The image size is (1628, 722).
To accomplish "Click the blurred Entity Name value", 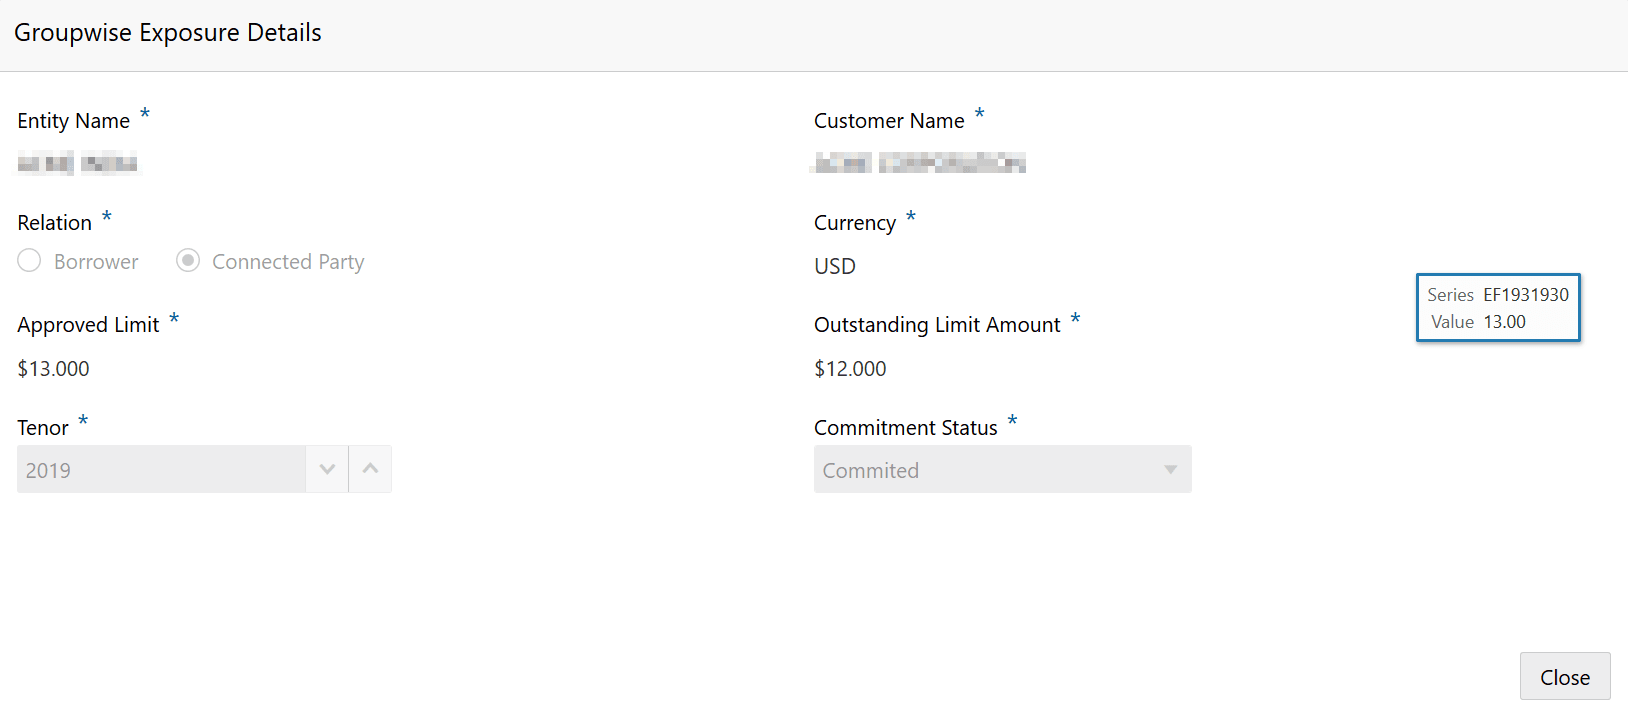I will click(x=78, y=163).
